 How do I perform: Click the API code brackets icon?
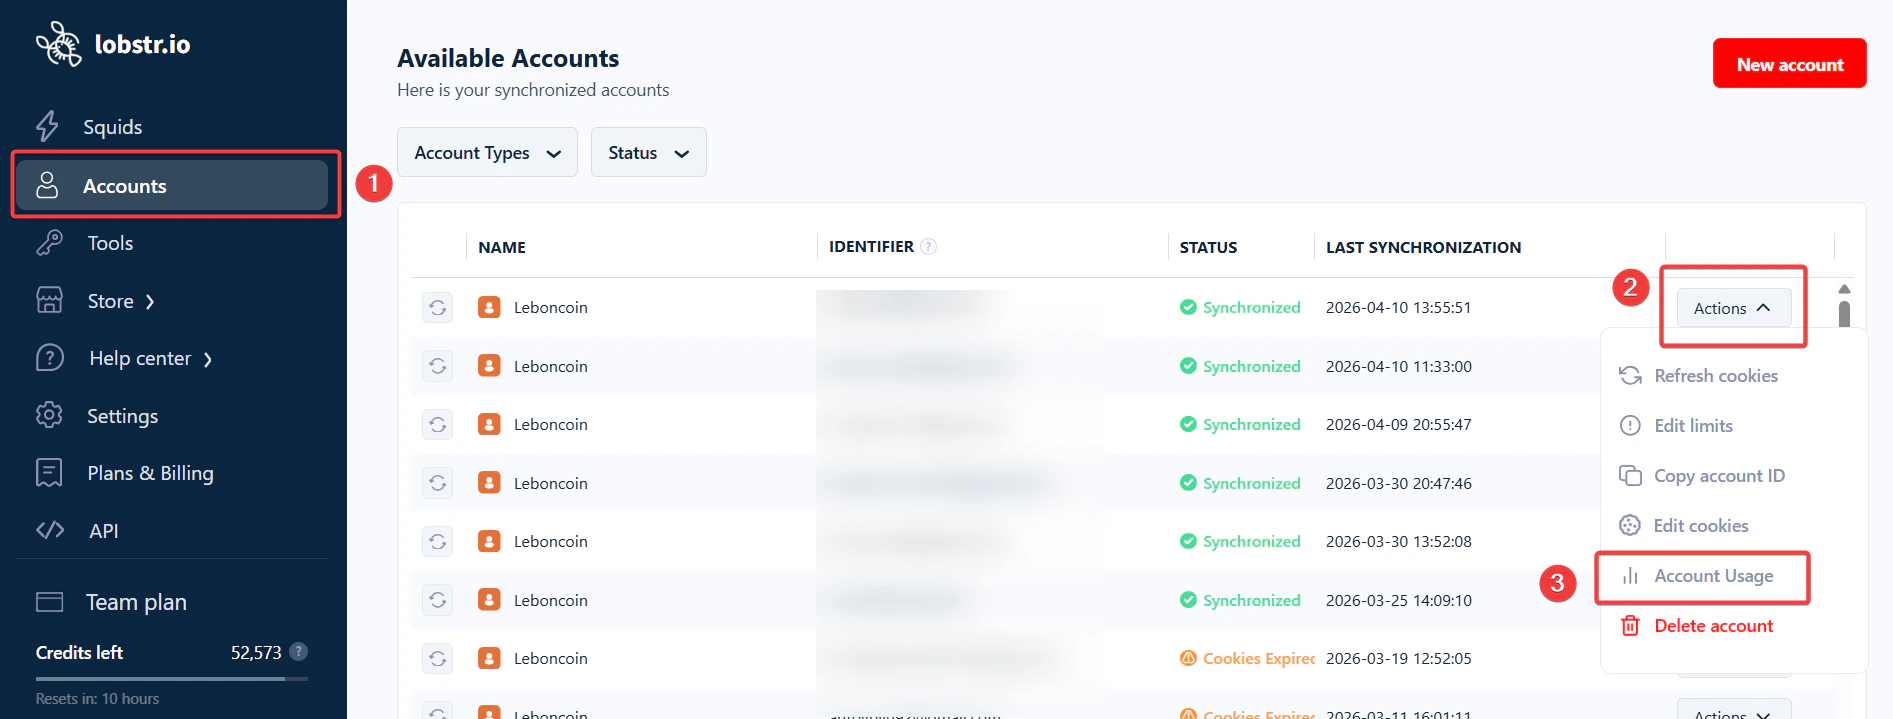click(x=50, y=530)
